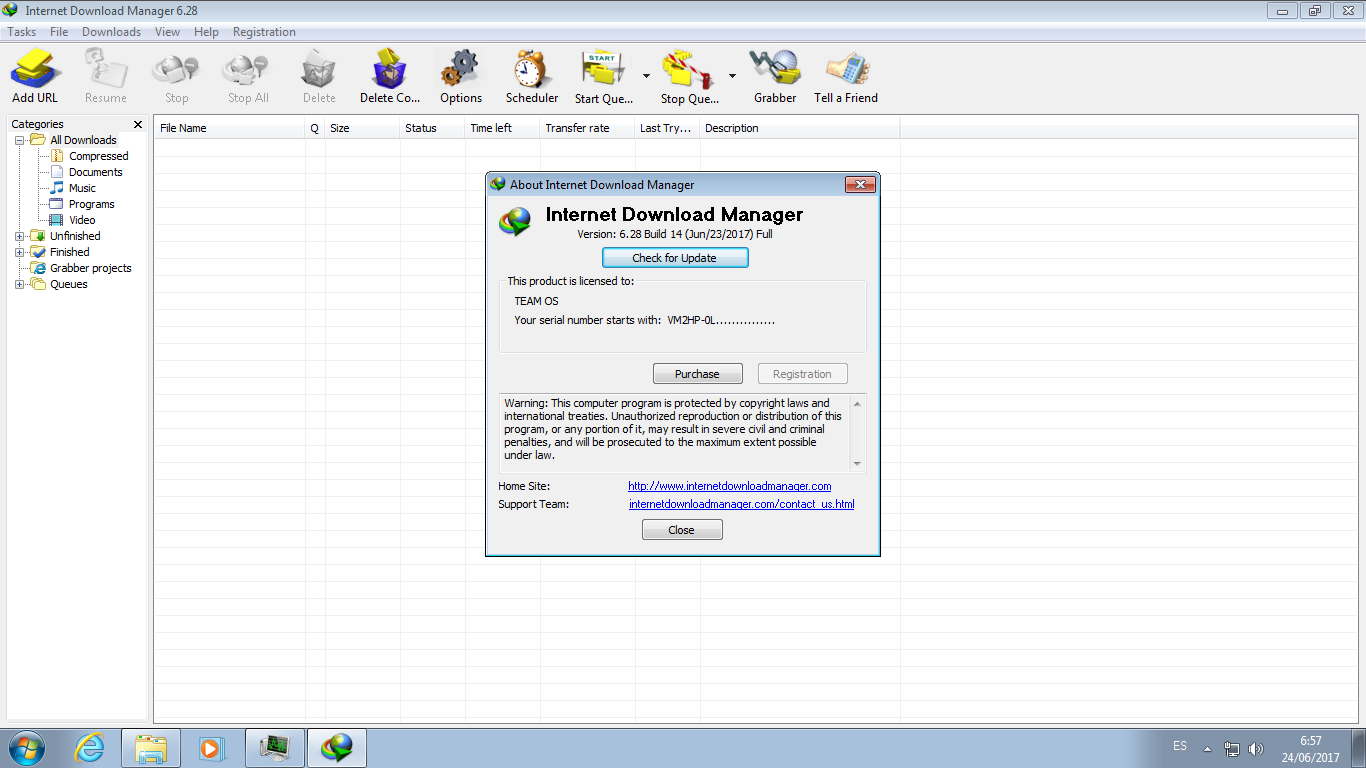Sort by File Name column header
This screenshot has height=768, width=1366.
[x=230, y=128]
